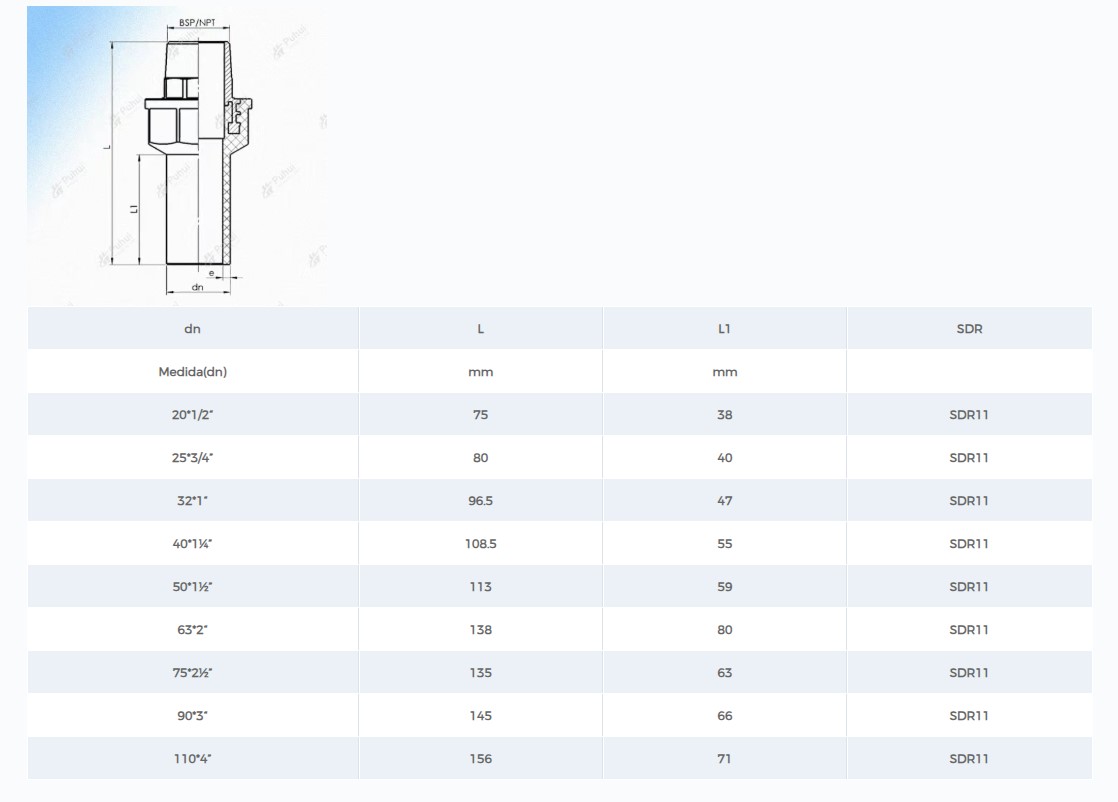Select the L column header
Image resolution: width=1118 pixels, height=802 pixels.
481,329
